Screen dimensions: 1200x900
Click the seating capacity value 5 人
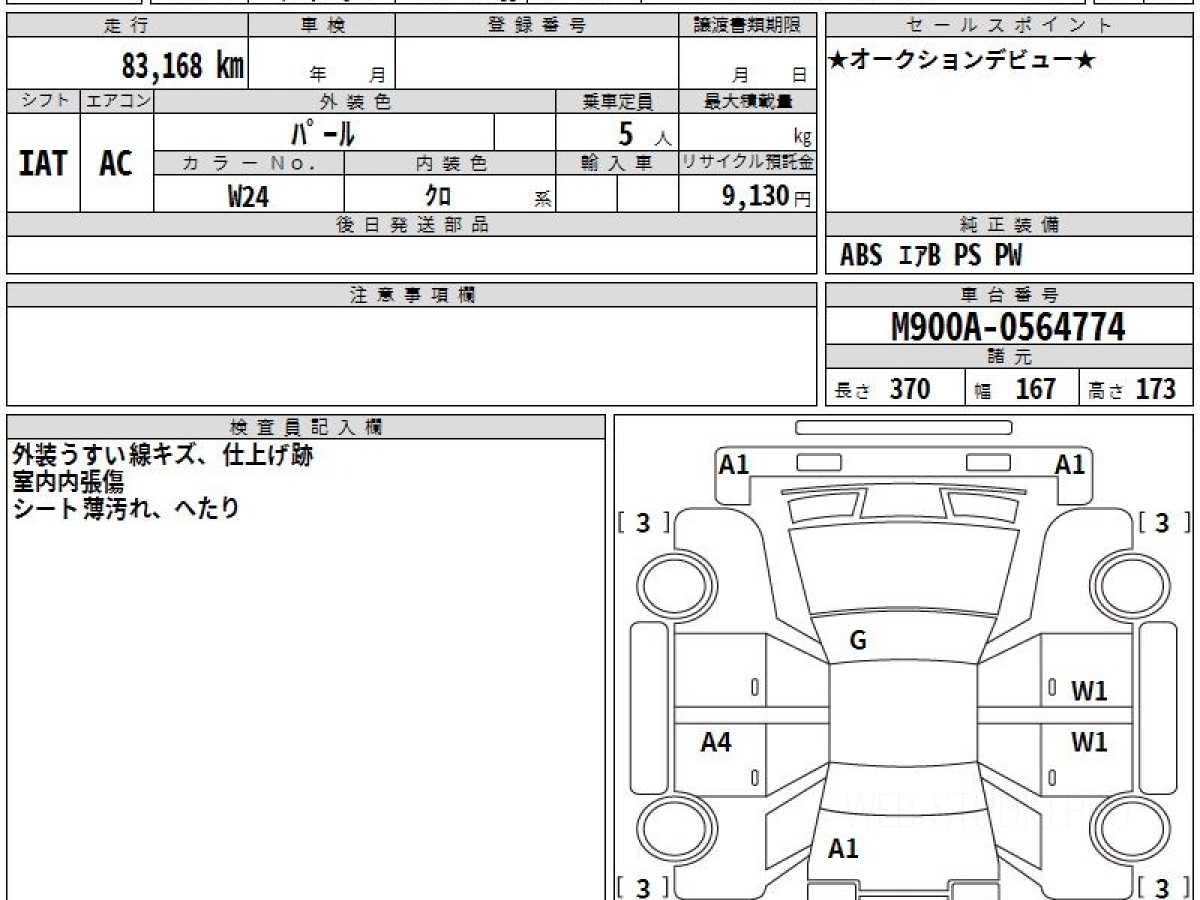tap(643, 133)
